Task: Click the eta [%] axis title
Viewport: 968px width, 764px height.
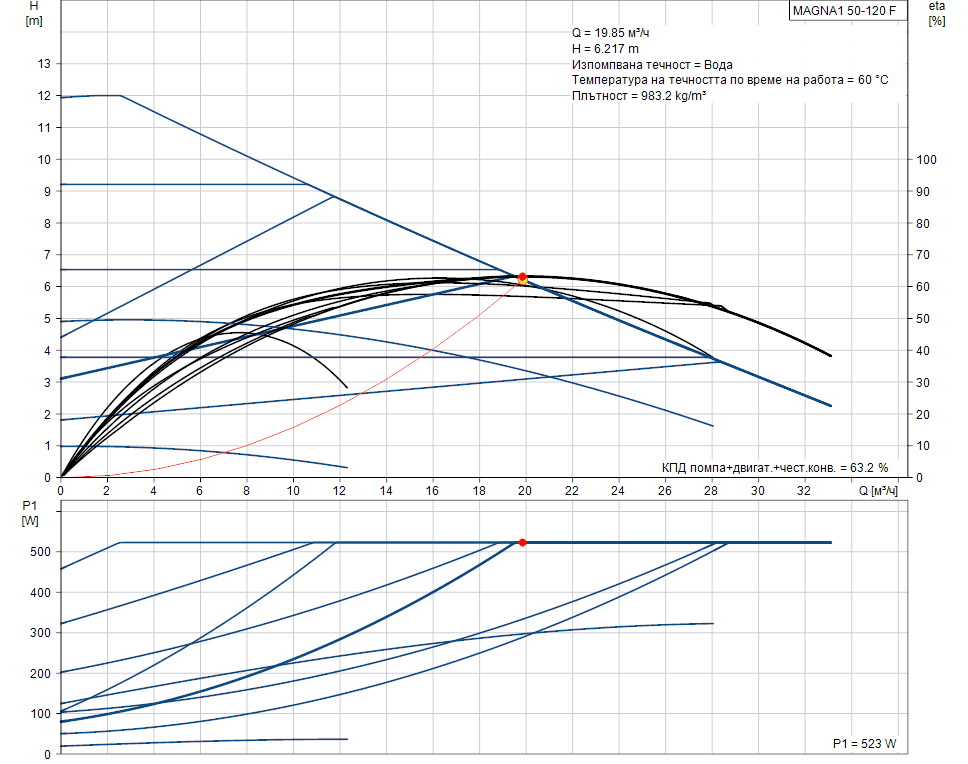Action: (936, 14)
